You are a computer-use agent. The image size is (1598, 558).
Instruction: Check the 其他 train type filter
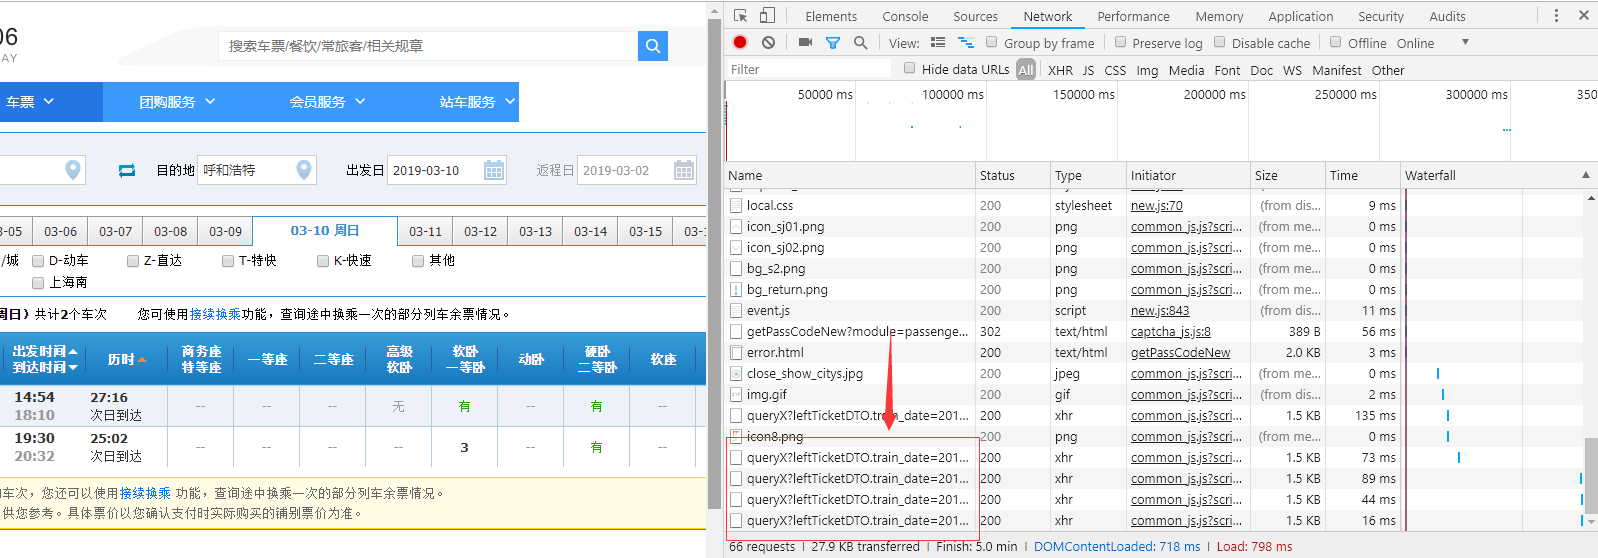(x=418, y=261)
